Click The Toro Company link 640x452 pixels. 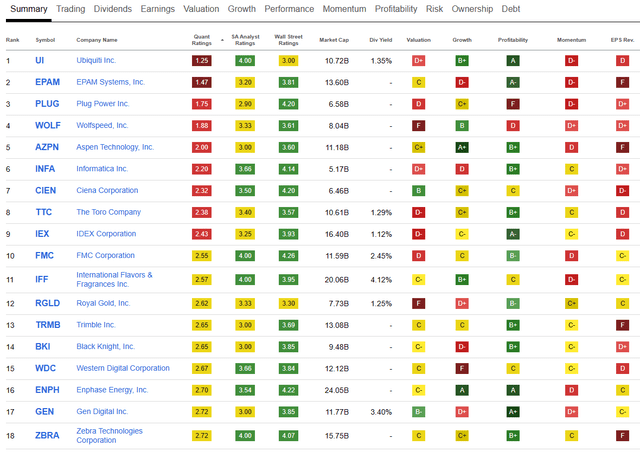109,212
